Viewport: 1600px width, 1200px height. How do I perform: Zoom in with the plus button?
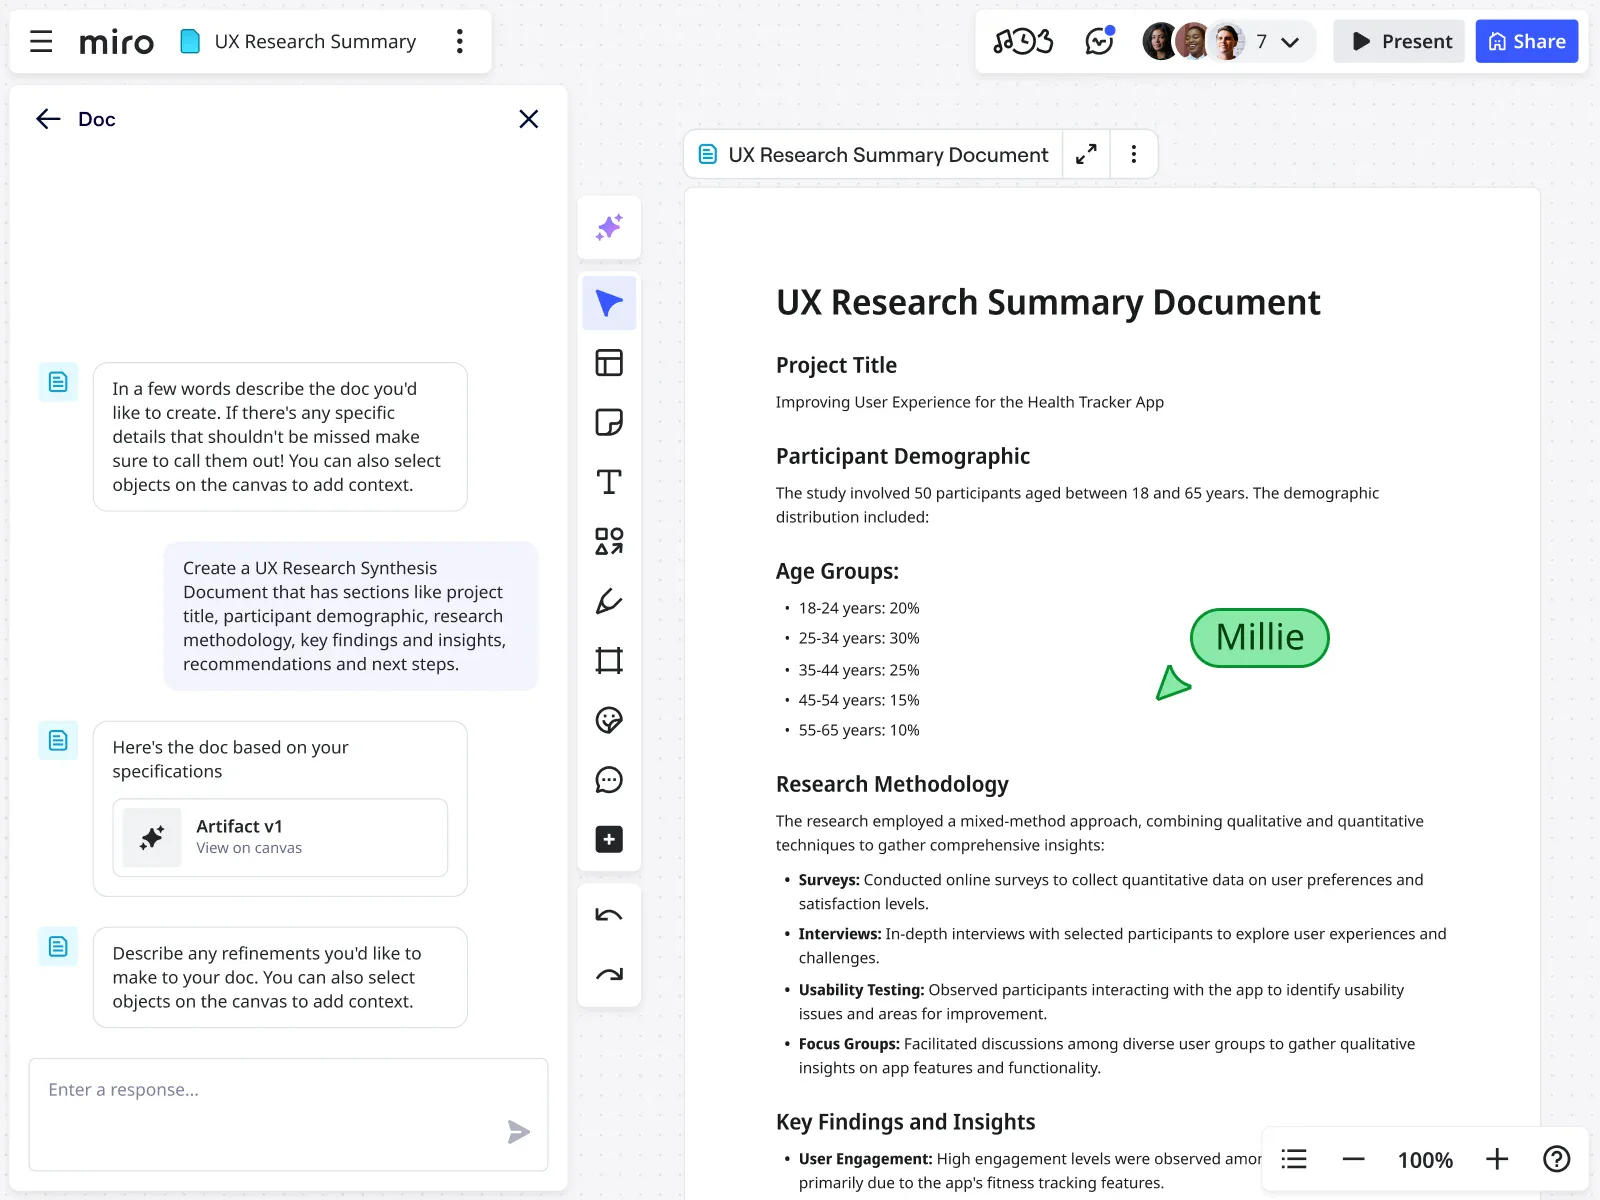tap(1496, 1159)
